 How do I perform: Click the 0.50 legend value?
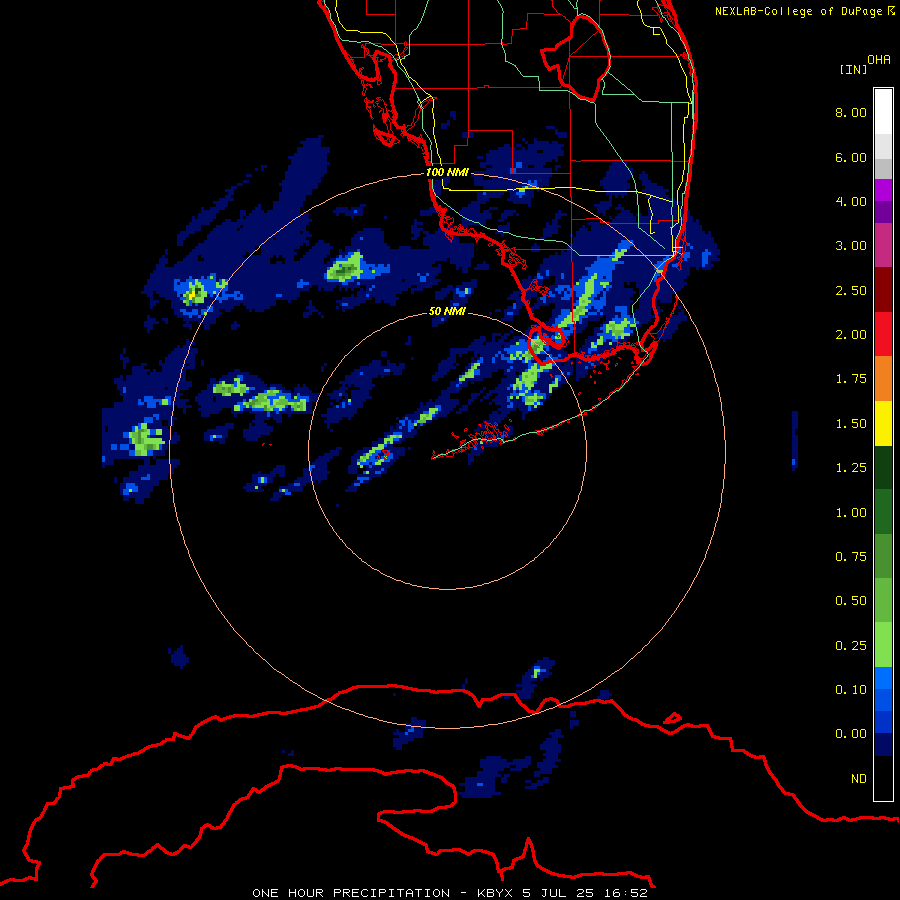click(x=851, y=601)
